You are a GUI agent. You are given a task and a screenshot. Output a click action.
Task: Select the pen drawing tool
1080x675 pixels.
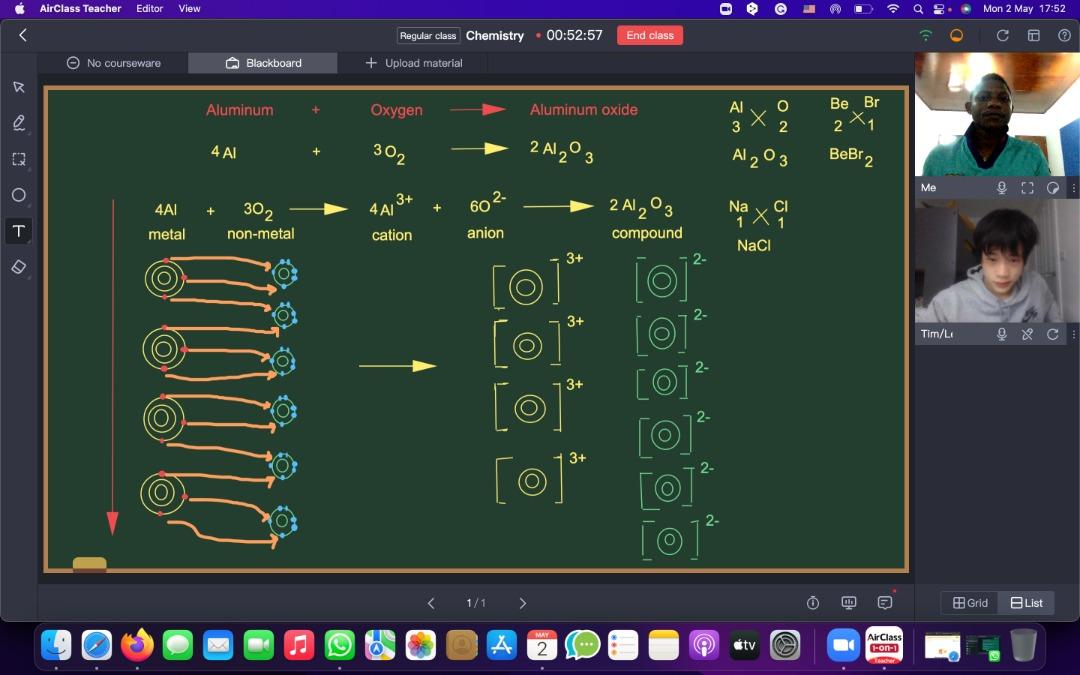[x=18, y=123]
